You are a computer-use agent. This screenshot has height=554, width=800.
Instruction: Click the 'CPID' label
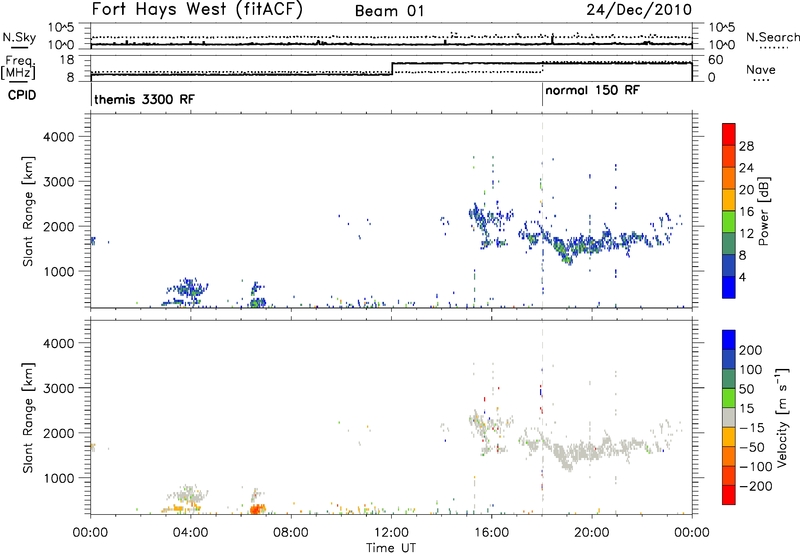point(22,95)
